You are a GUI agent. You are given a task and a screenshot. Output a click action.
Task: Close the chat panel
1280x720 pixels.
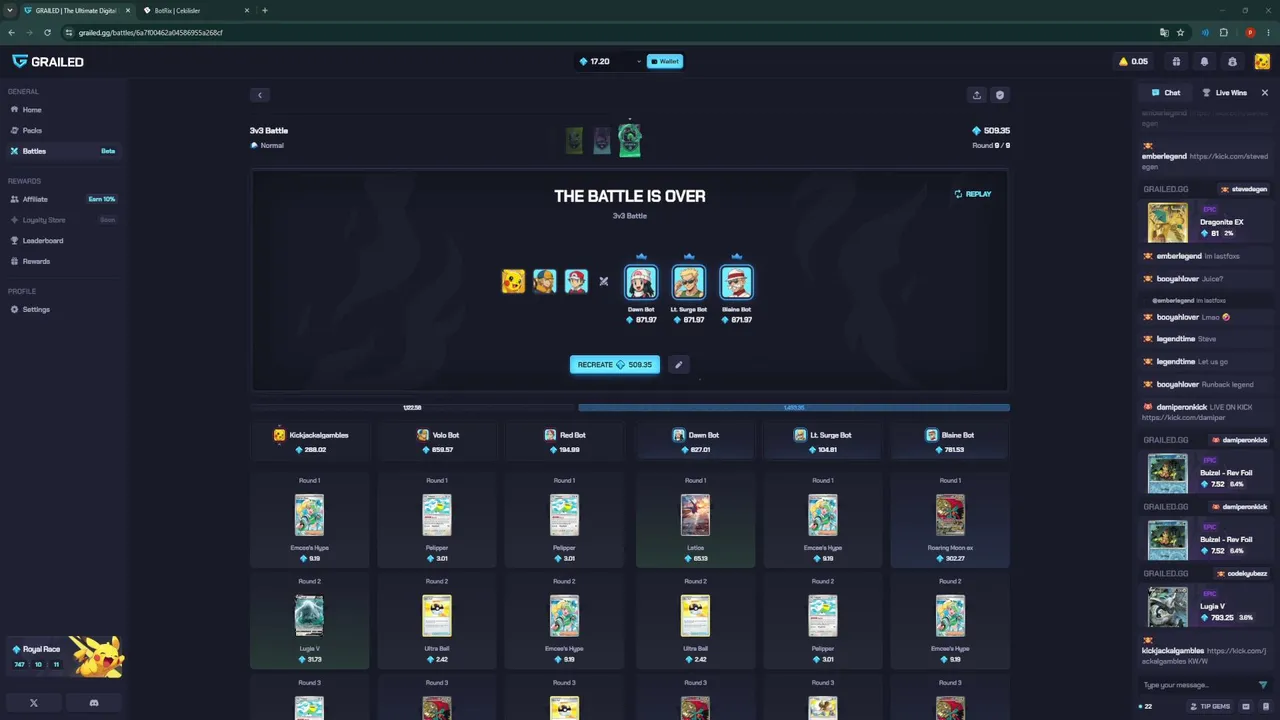click(1265, 93)
